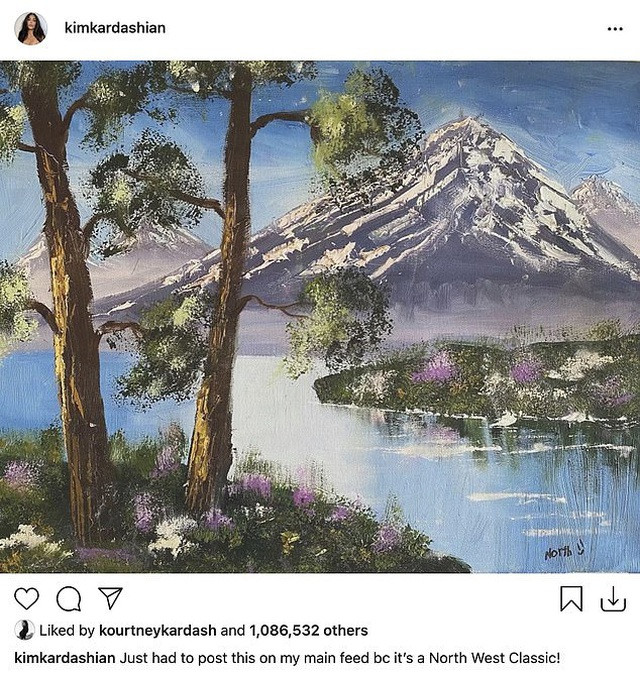Click kimkardashian username in the caption
640x674 pixels.
[65, 658]
